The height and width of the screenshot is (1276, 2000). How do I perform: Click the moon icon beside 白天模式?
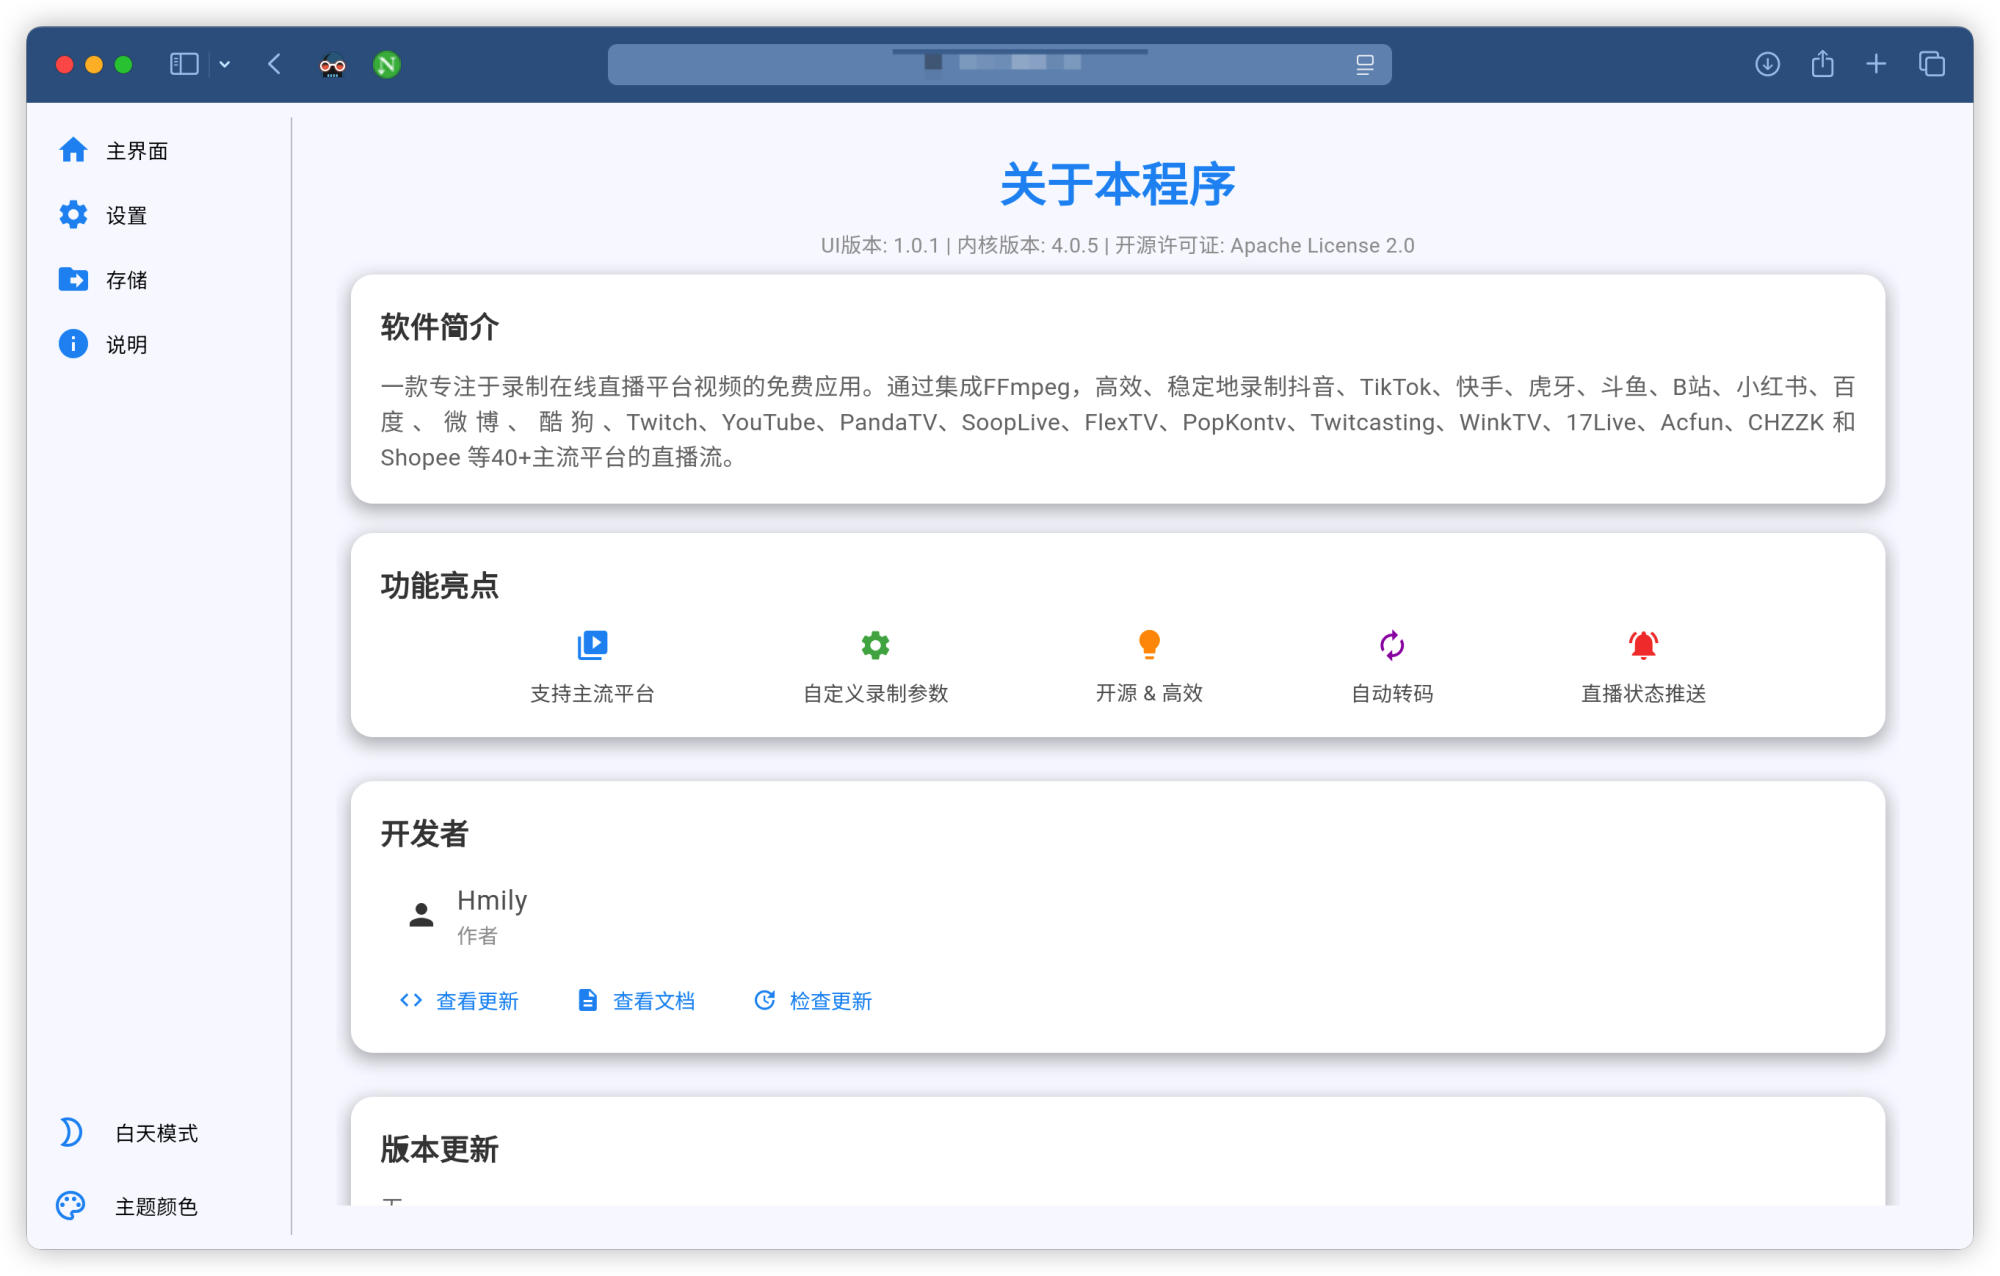click(x=71, y=1132)
